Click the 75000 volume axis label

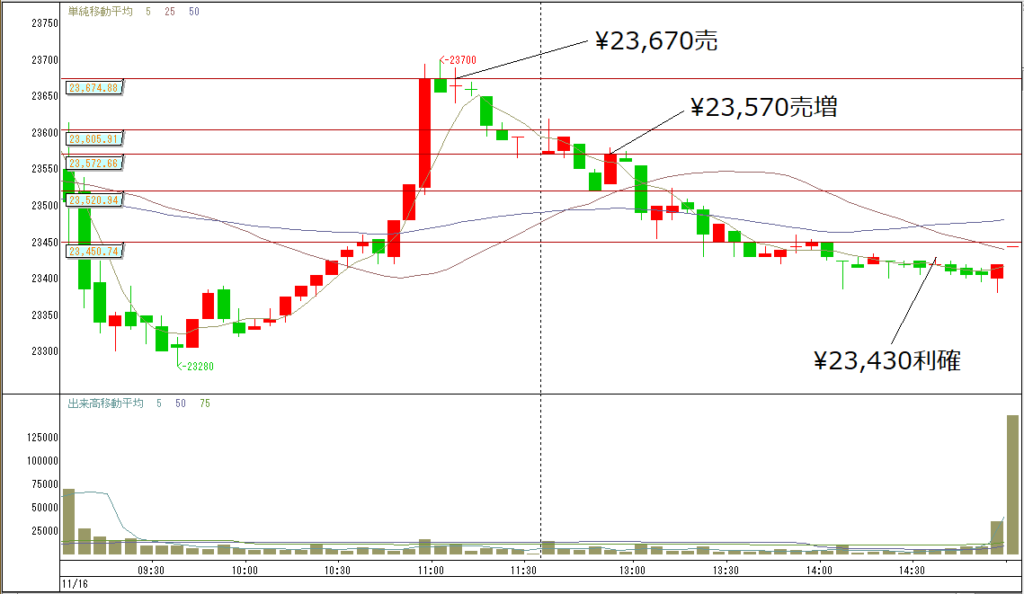[x=45, y=484]
